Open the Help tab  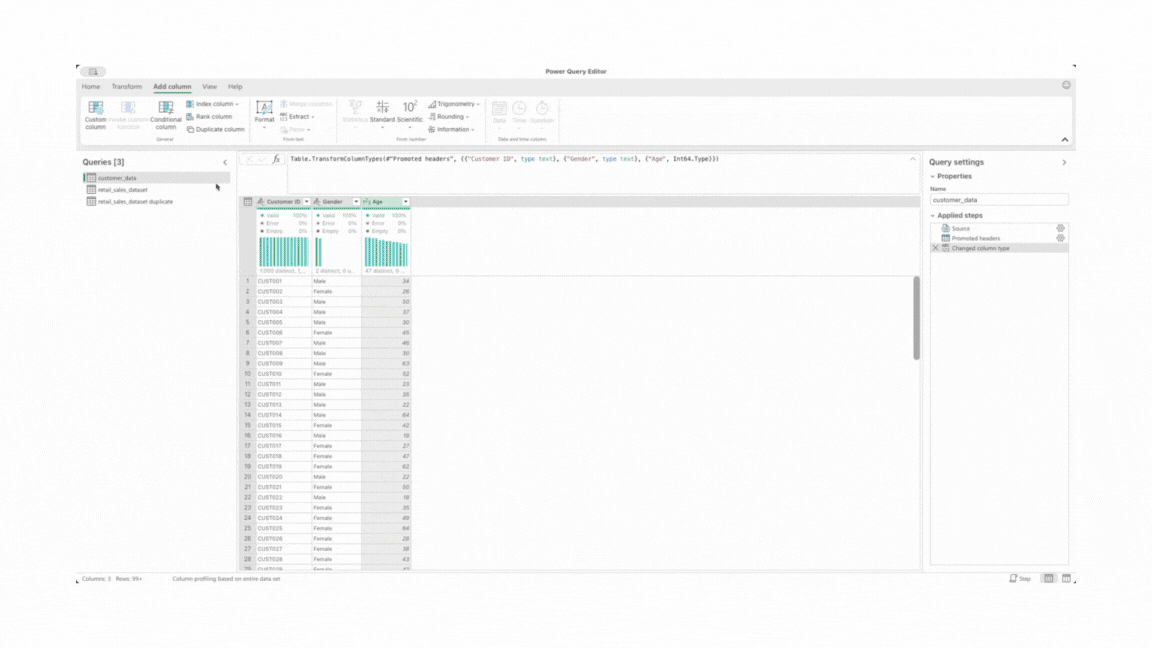[235, 87]
